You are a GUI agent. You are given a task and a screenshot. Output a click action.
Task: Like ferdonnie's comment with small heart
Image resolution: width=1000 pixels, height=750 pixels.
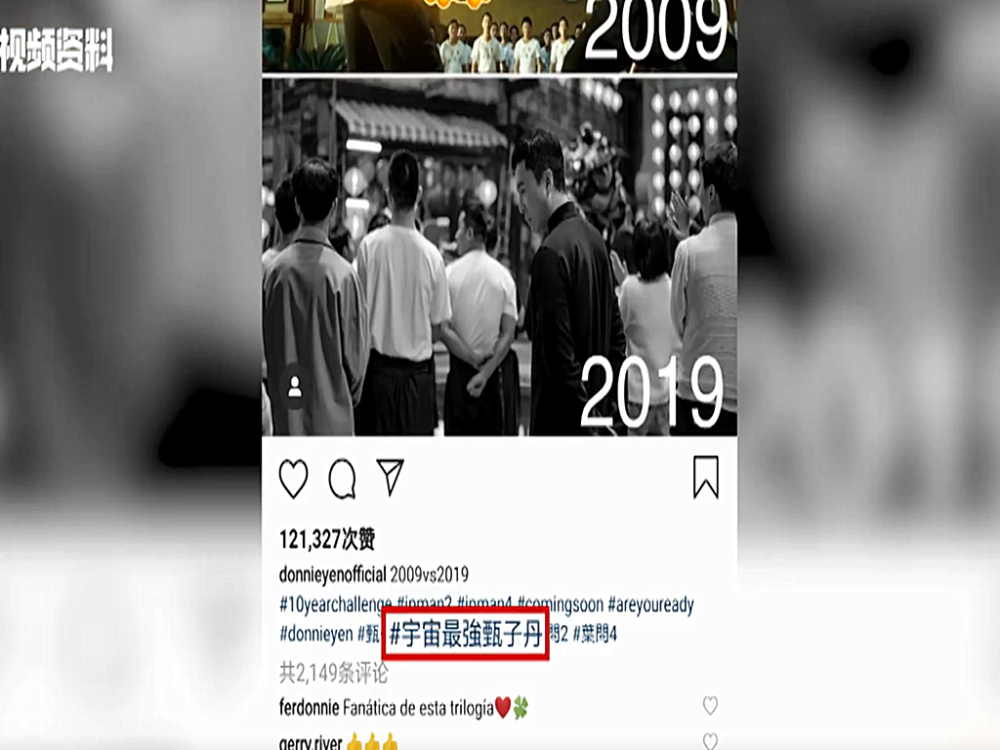710,705
